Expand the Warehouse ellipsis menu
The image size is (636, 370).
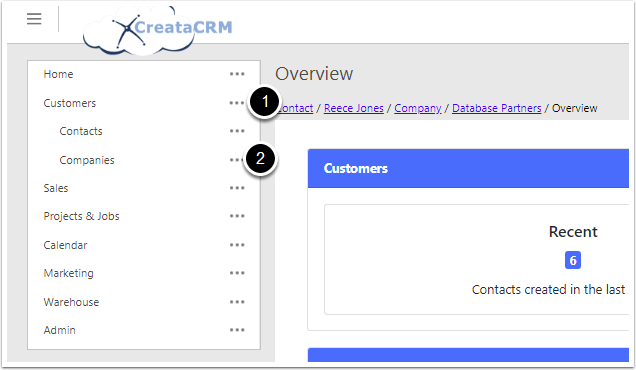(237, 302)
